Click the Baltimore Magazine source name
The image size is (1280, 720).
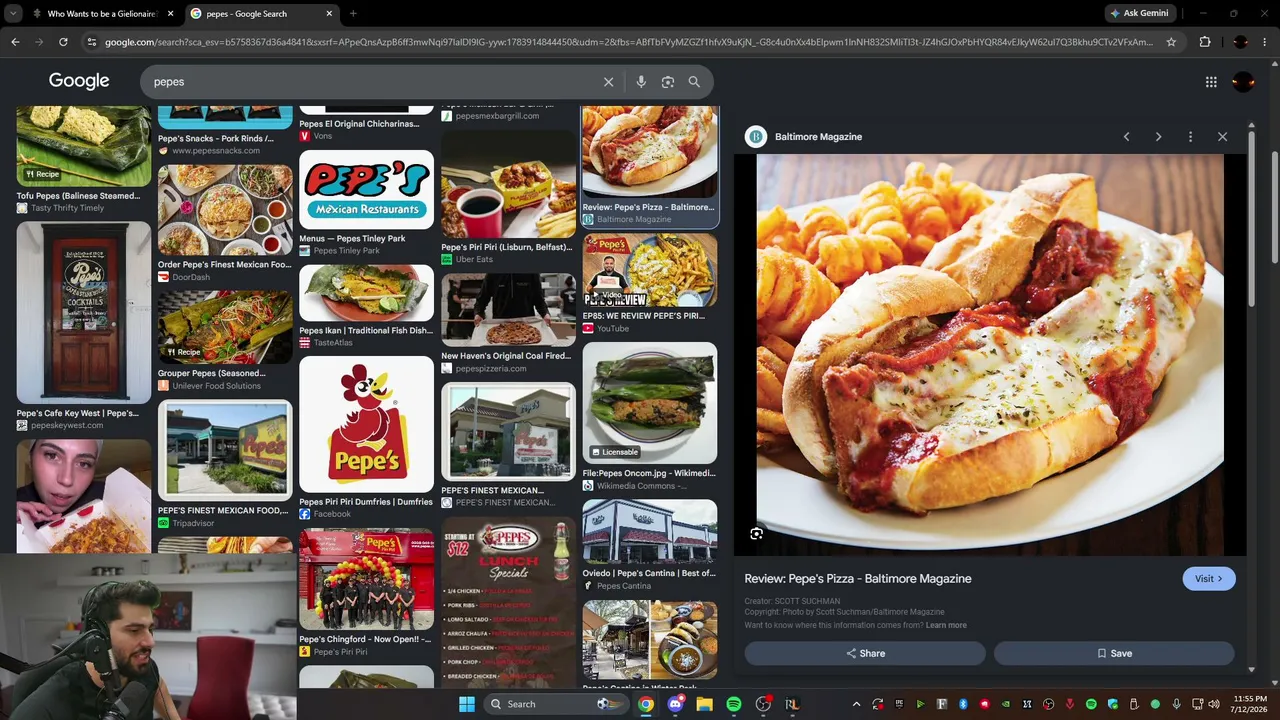coord(818,137)
